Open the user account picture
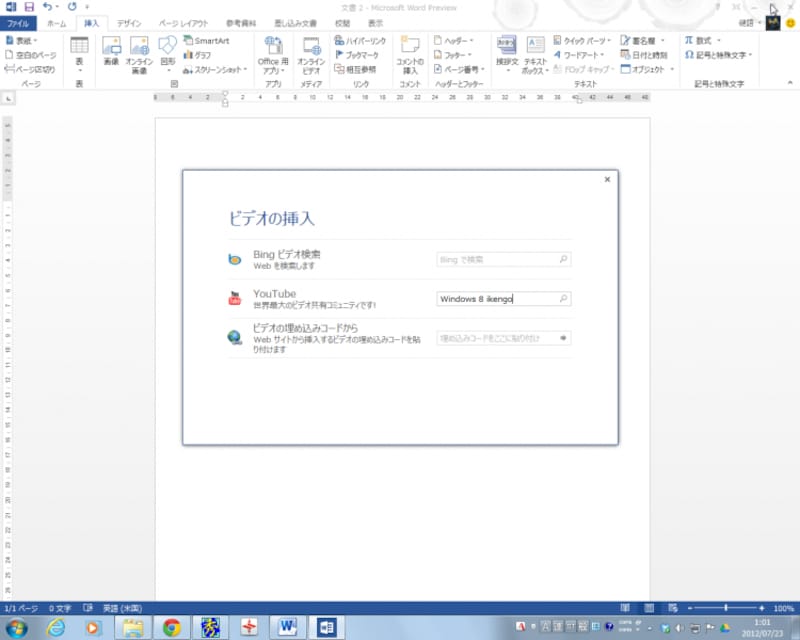Image resolution: width=800 pixels, height=640 pixels. pos(773,23)
